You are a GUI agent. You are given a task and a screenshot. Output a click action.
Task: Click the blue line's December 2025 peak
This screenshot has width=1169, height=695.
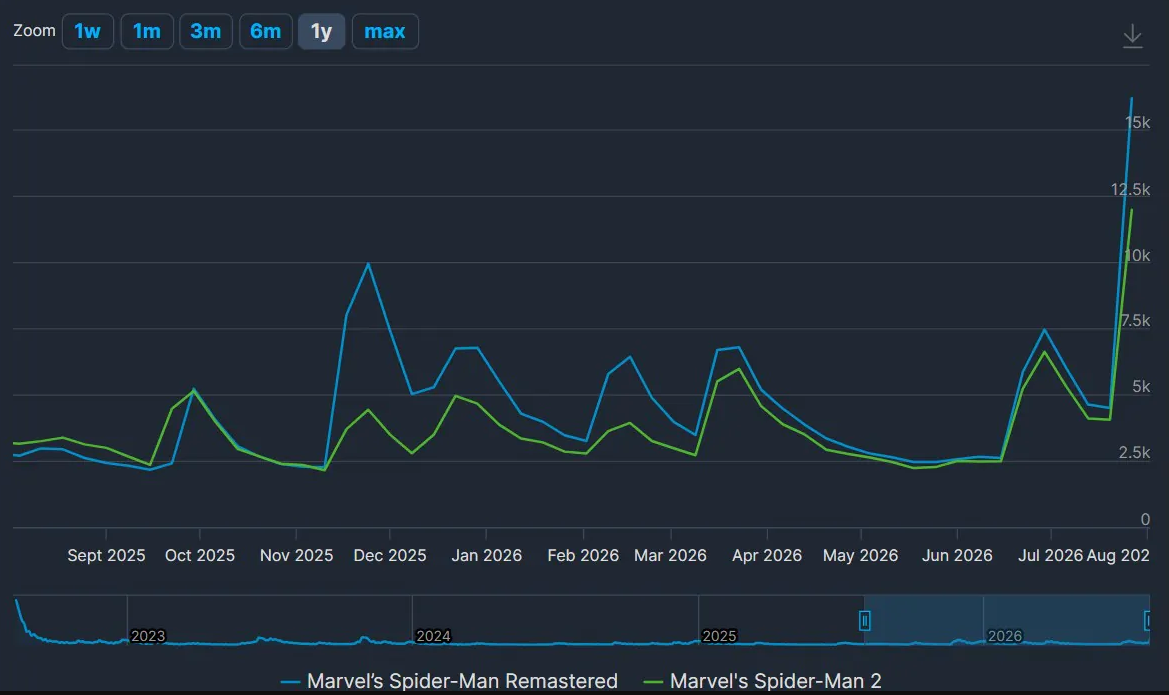pos(368,263)
